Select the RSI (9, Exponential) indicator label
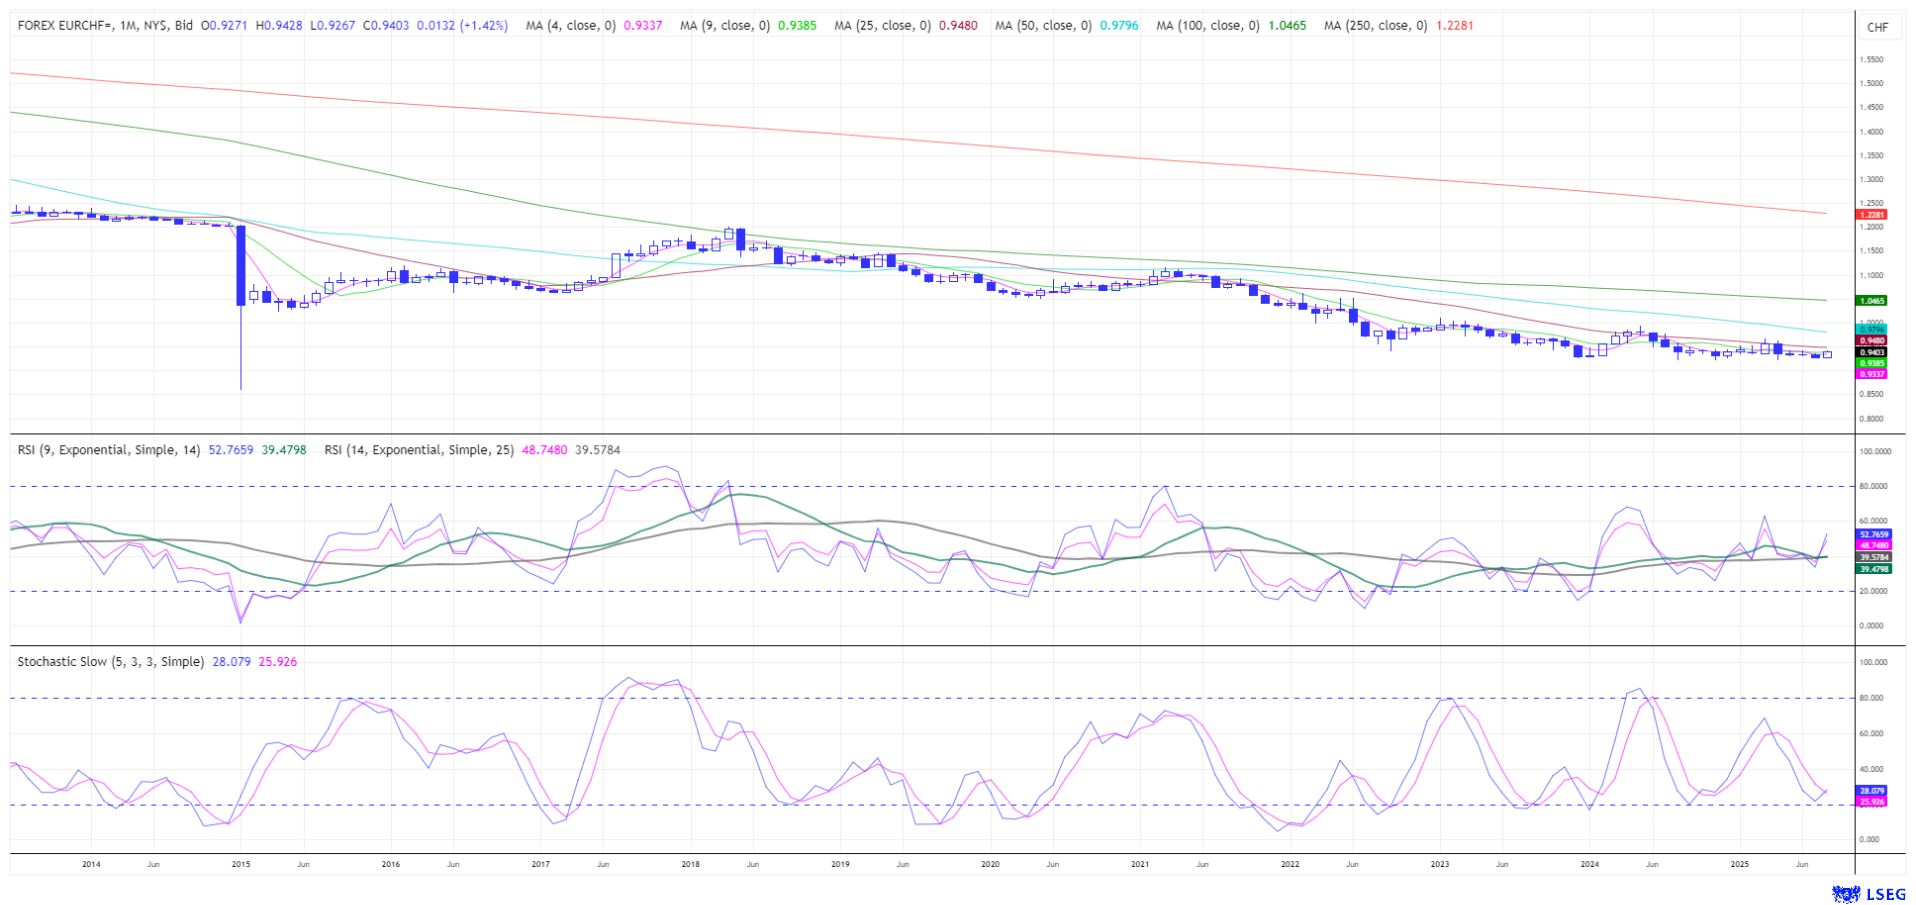This screenshot has width=1916, height=905. click(x=110, y=450)
